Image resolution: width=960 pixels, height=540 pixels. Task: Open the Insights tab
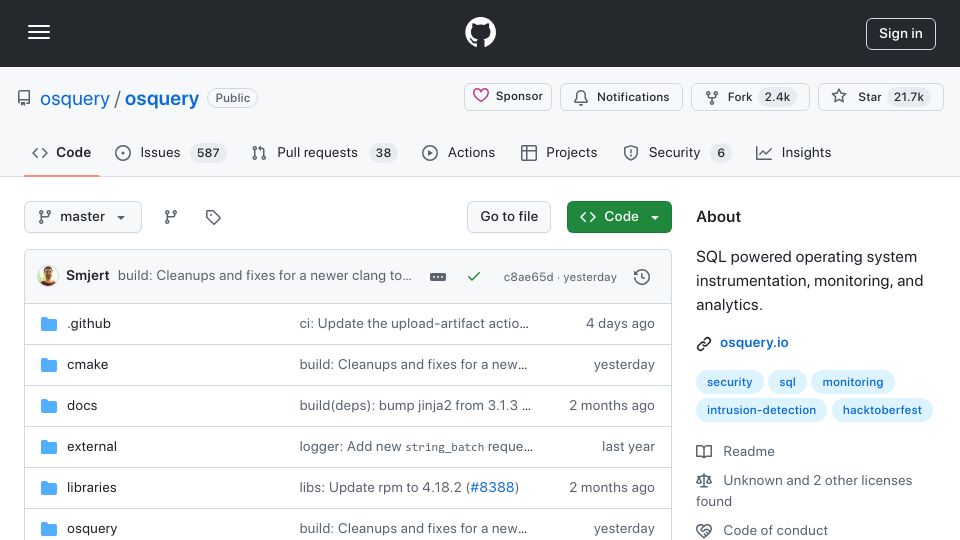click(793, 152)
